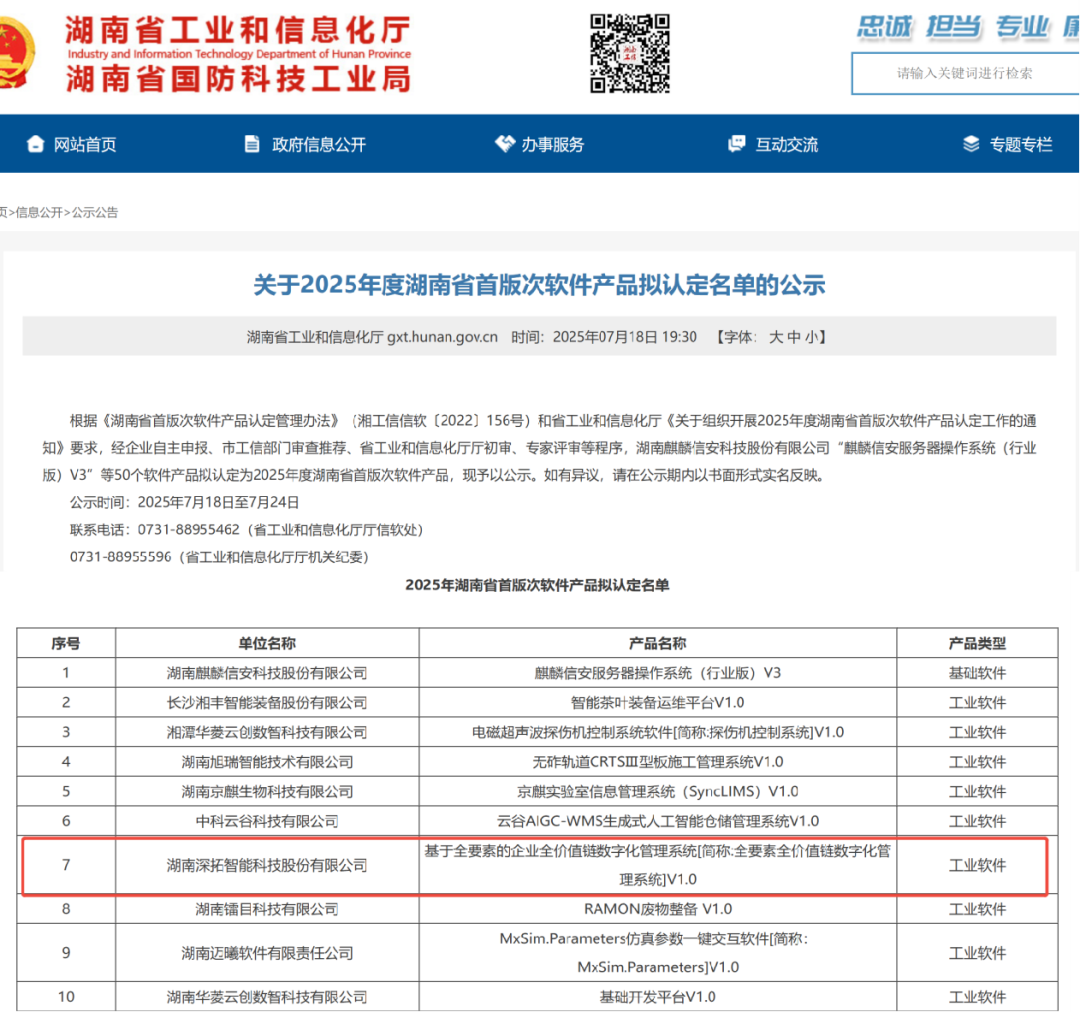Select the 湖南深拓智能科技股份有限公司 table cell

click(x=267, y=865)
